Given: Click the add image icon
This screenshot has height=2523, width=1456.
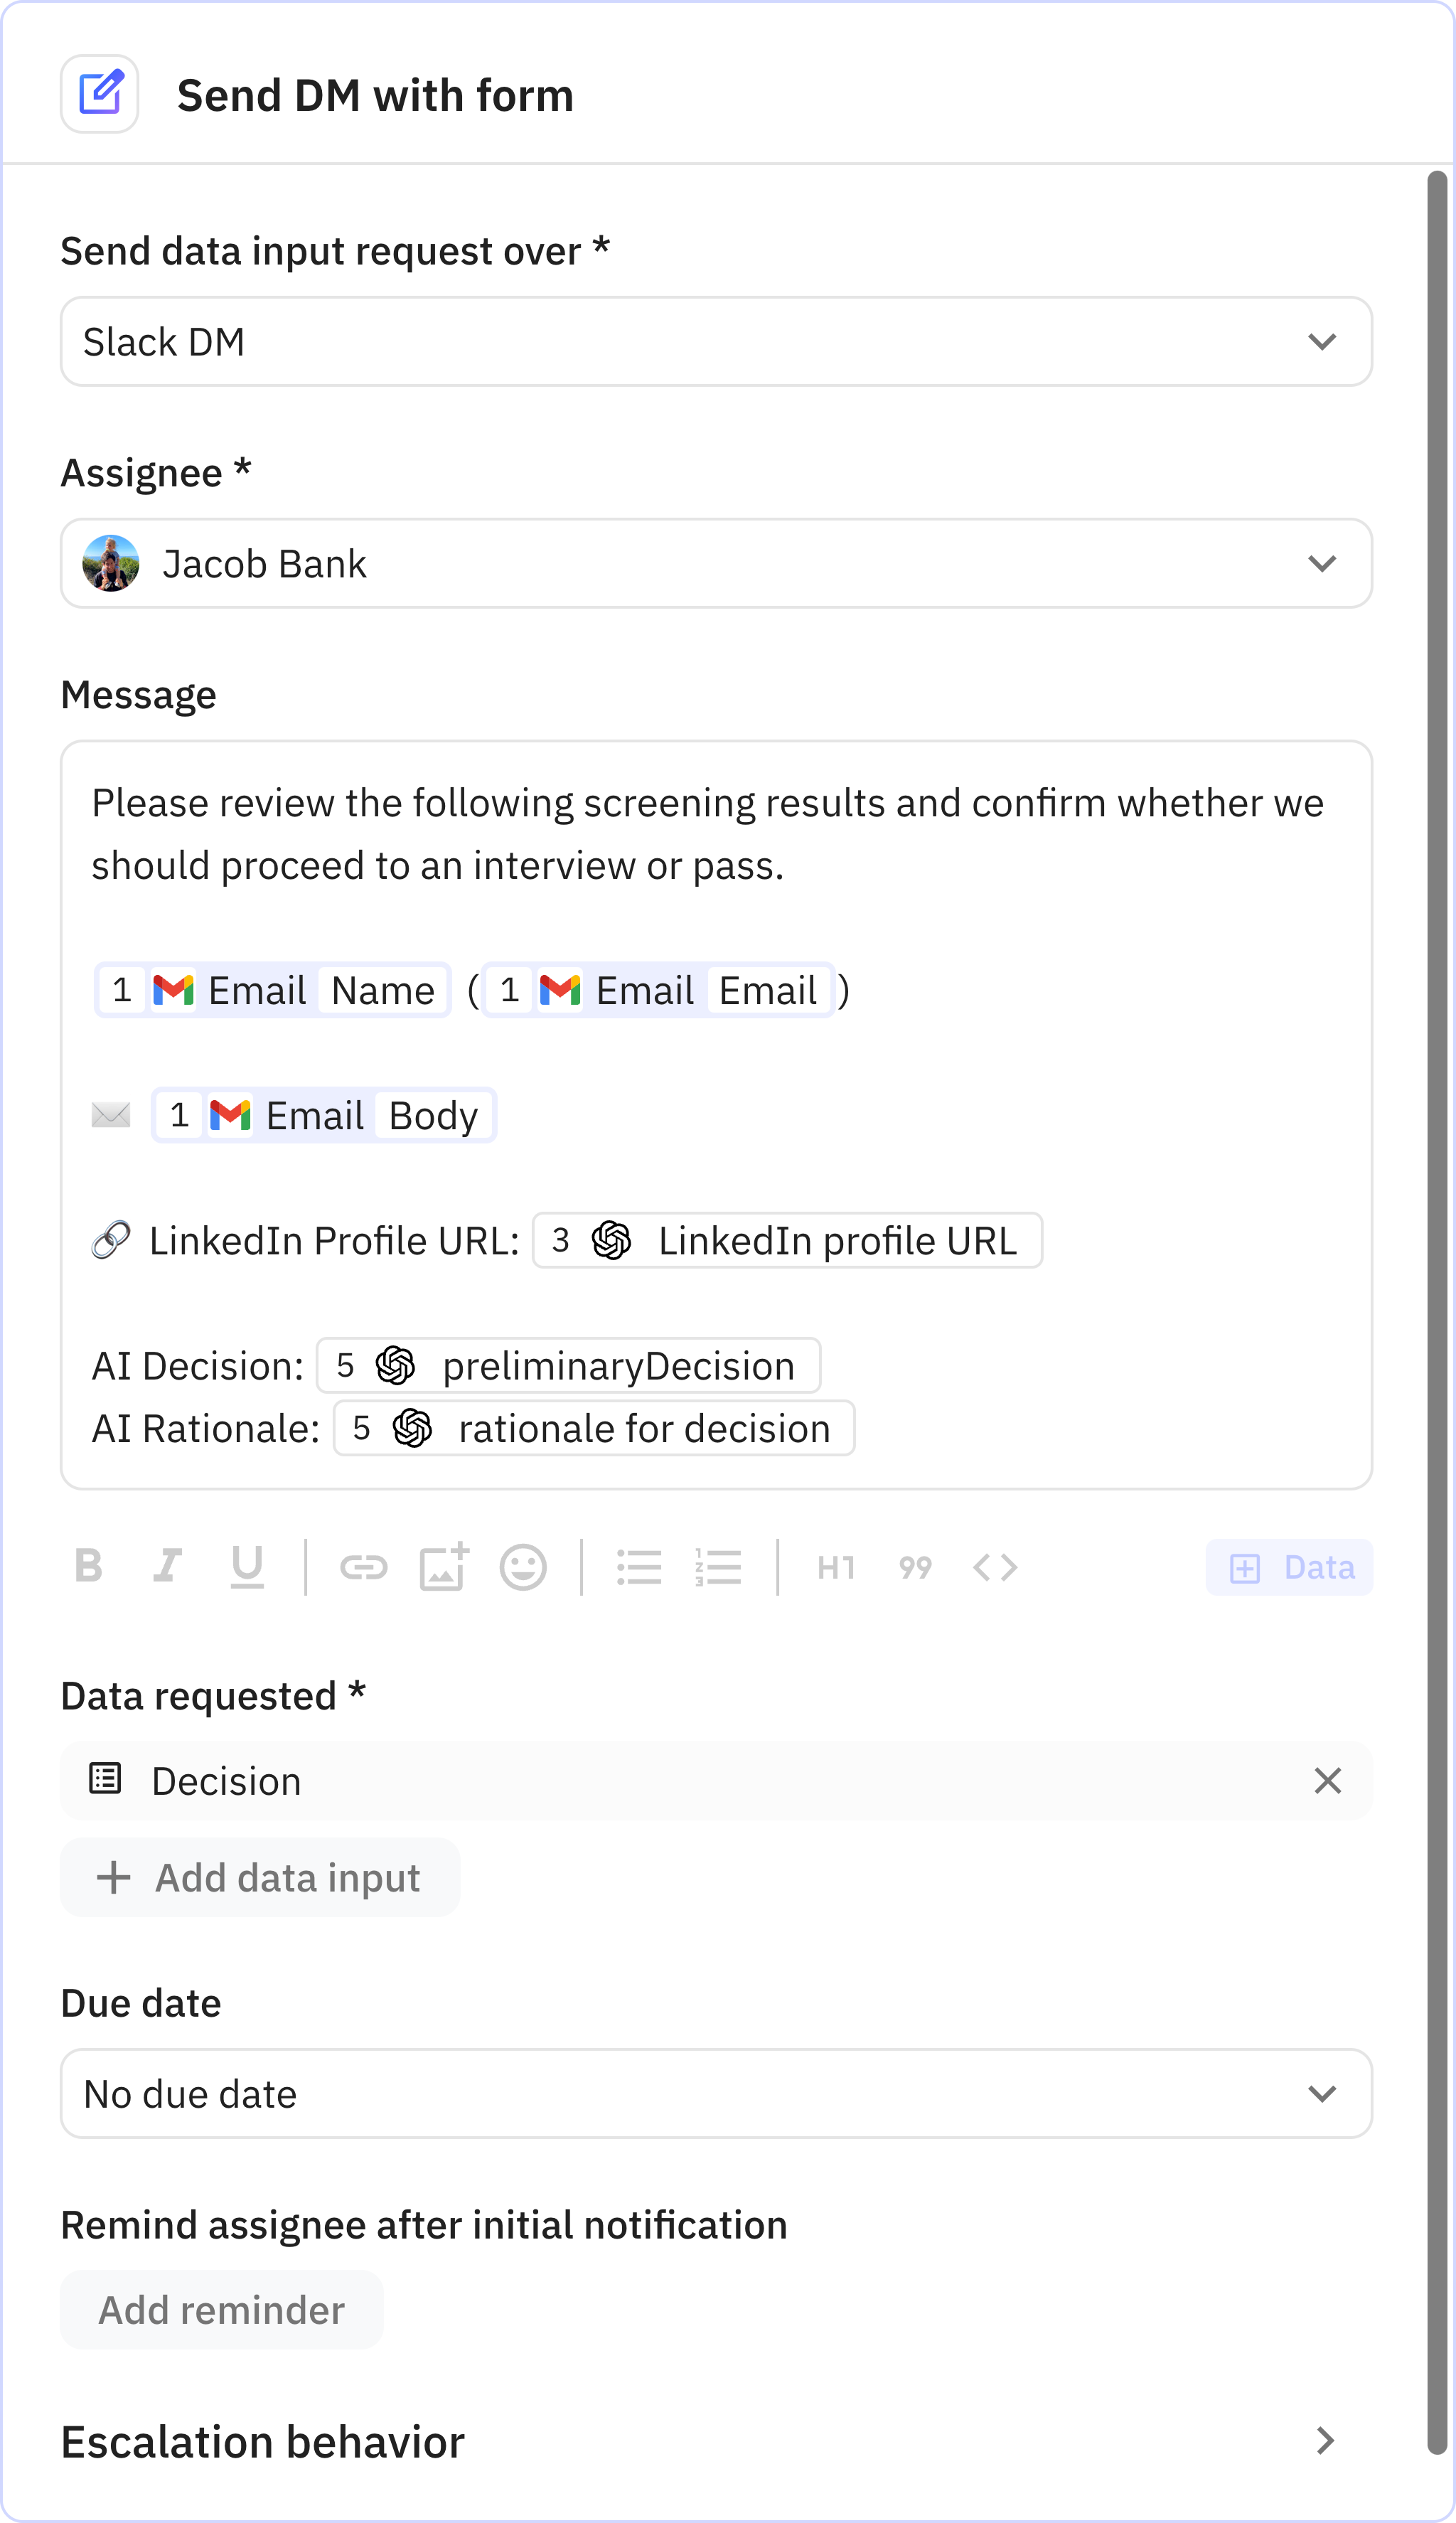Looking at the screenshot, I should click(443, 1566).
